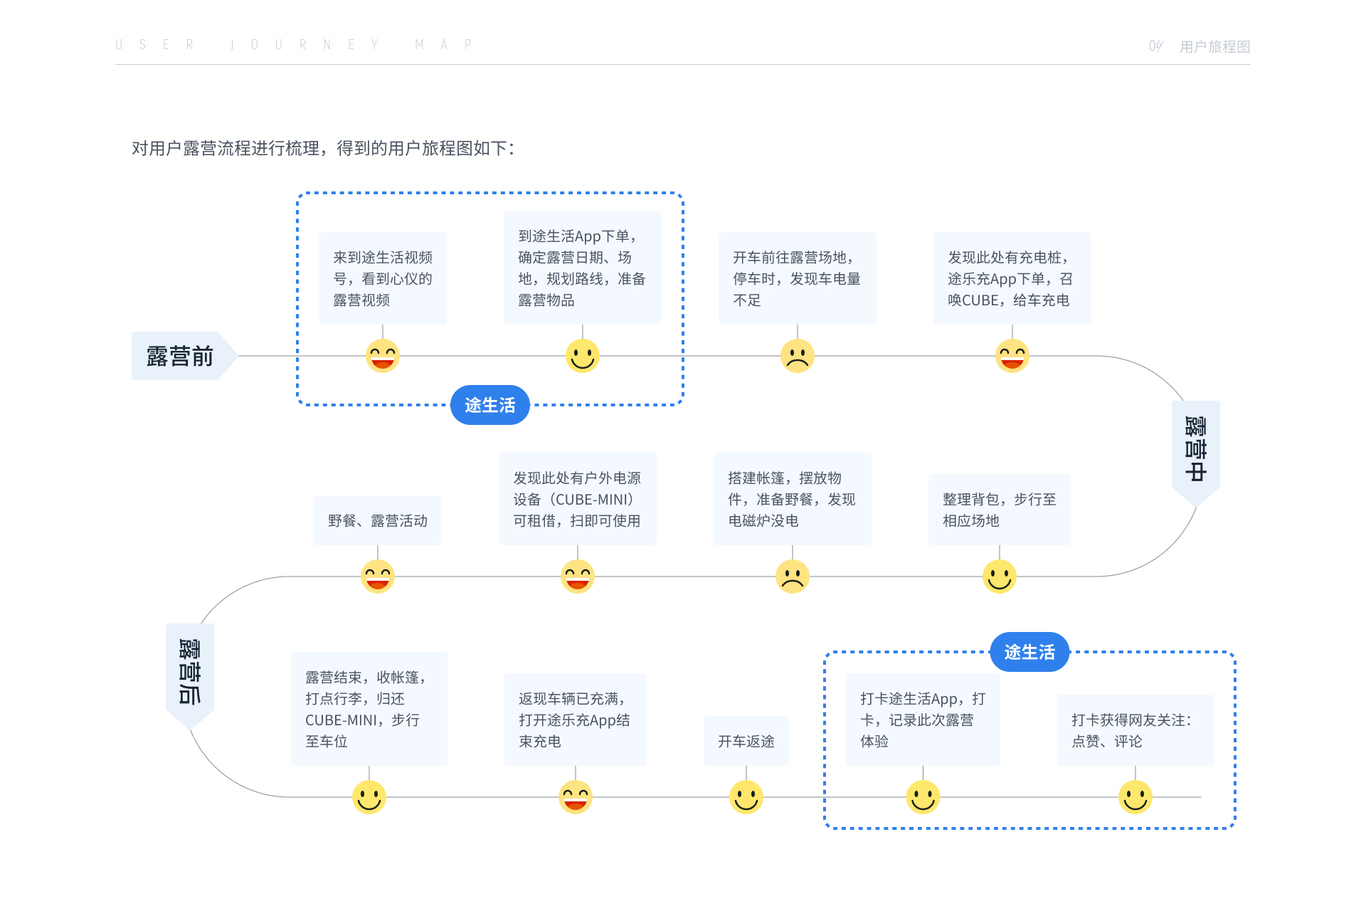
Task: Click the 用户旅程图 label at top right
Action: (1215, 46)
